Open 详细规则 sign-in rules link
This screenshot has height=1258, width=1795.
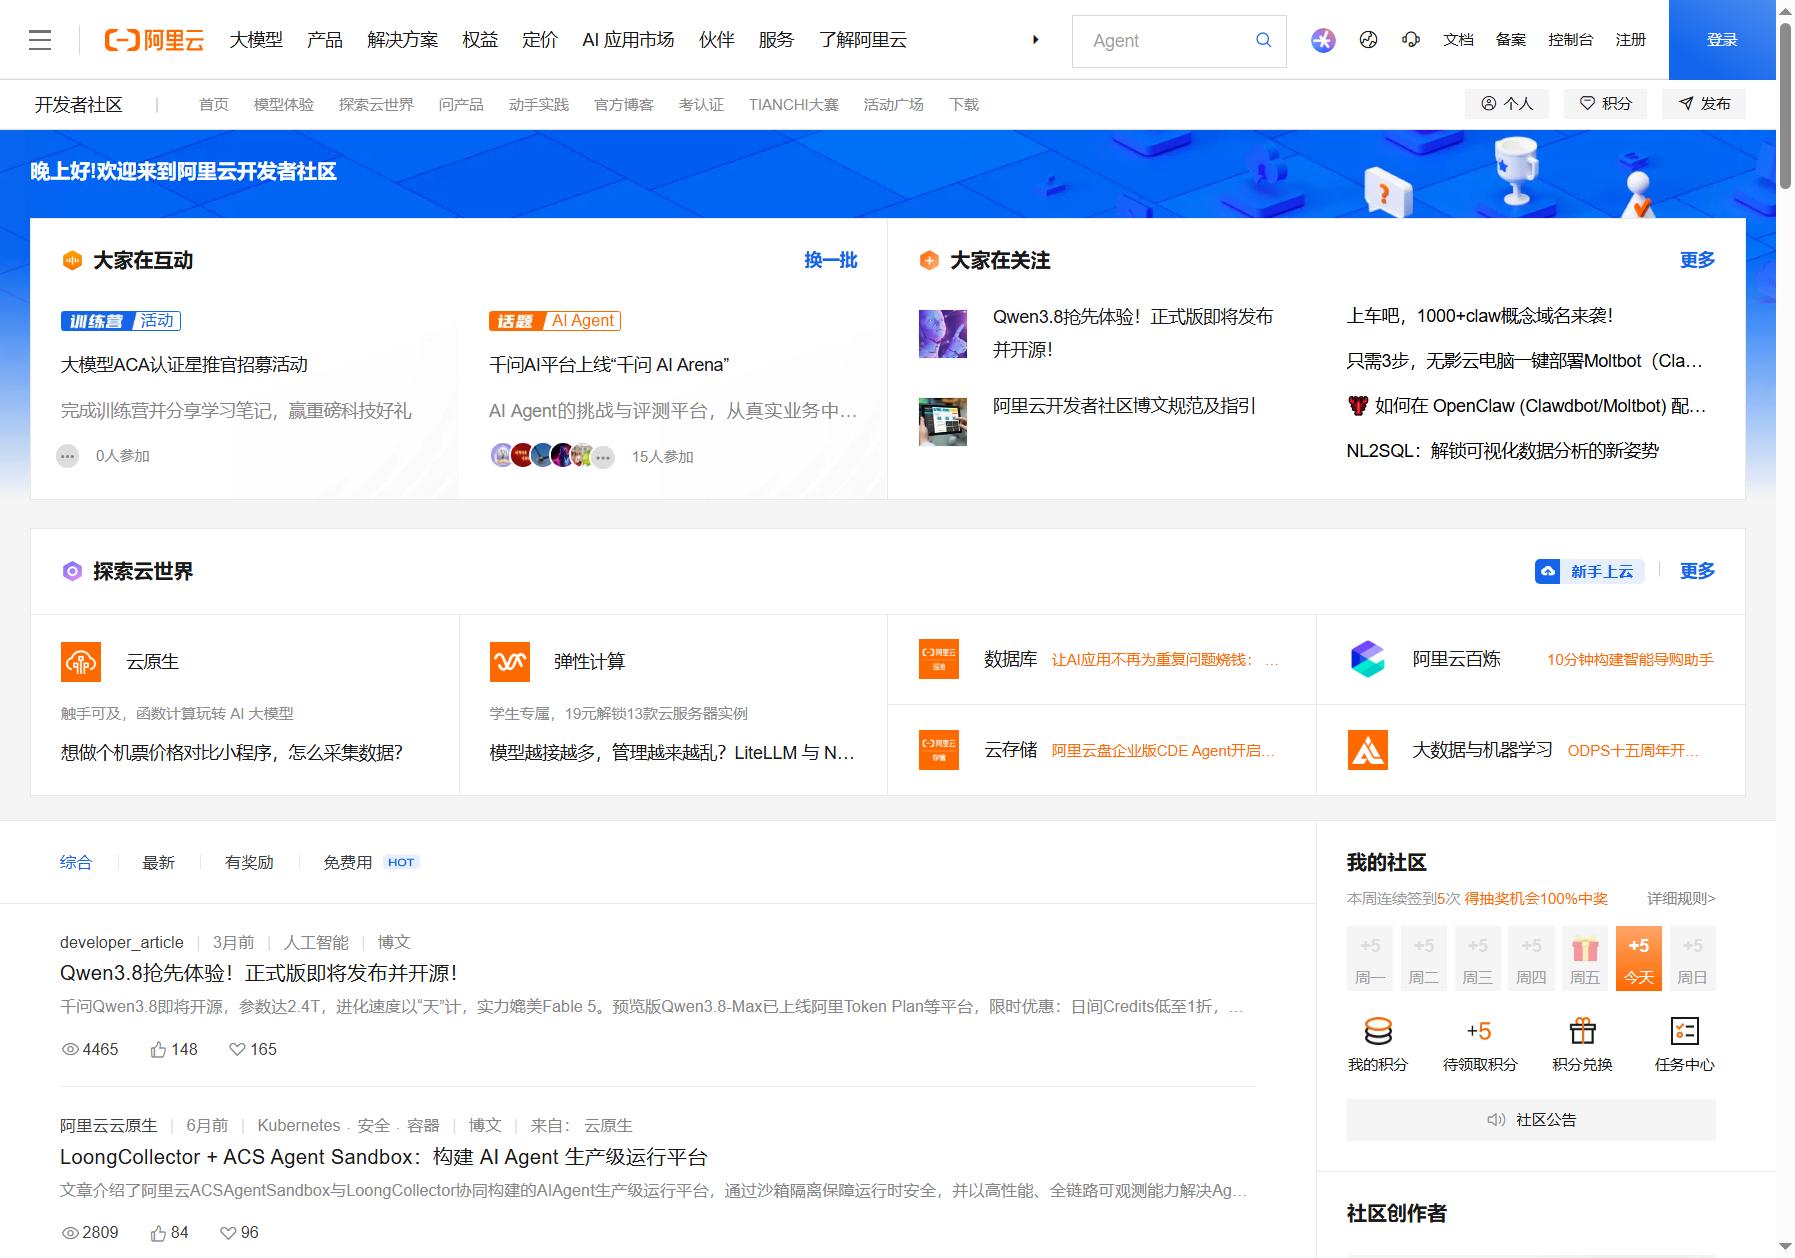[x=1681, y=898]
